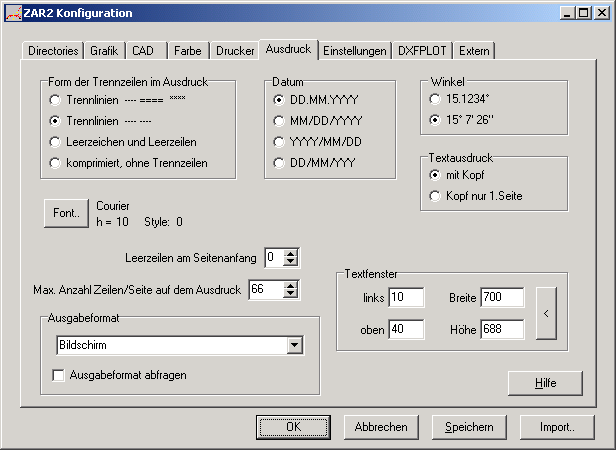
Task: Click the Breite input field
Action: point(501,298)
